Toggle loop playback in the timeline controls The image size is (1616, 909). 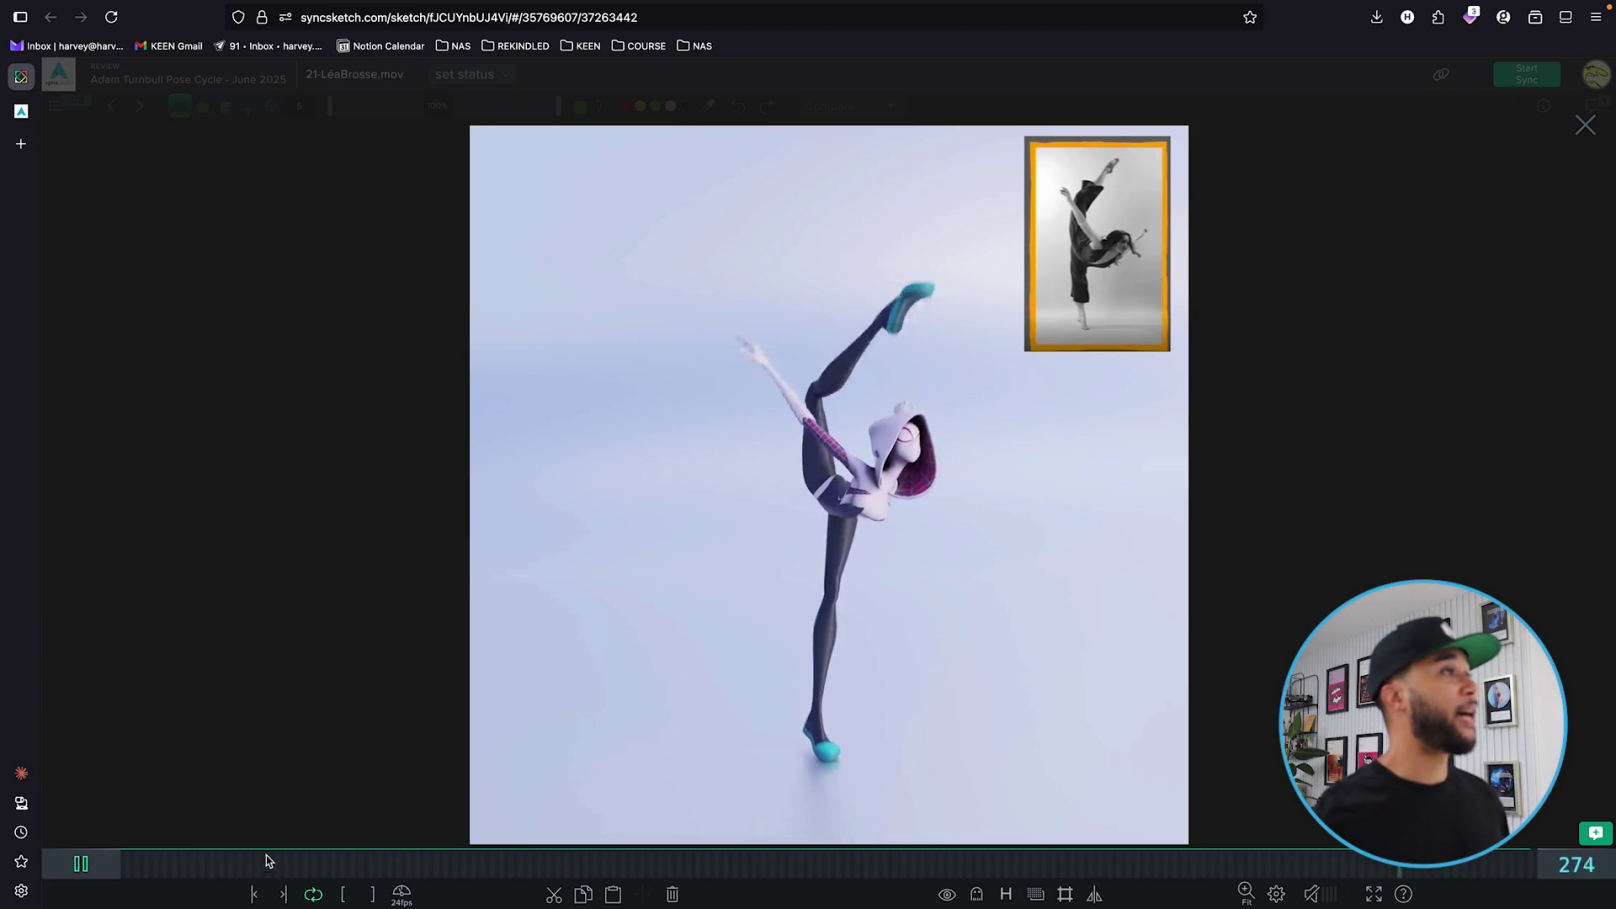[x=313, y=895]
